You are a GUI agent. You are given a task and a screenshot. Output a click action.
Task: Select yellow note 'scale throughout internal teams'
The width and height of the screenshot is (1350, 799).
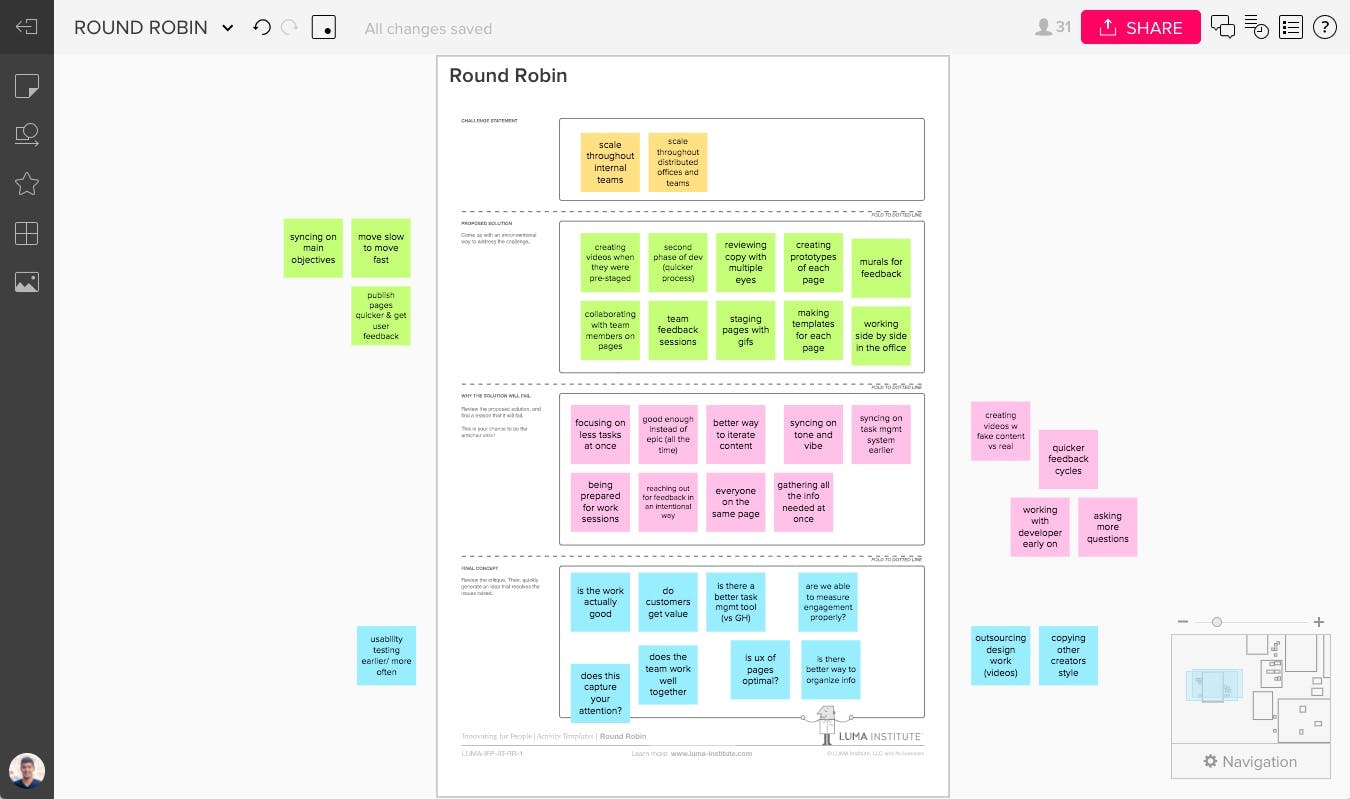click(610, 162)
